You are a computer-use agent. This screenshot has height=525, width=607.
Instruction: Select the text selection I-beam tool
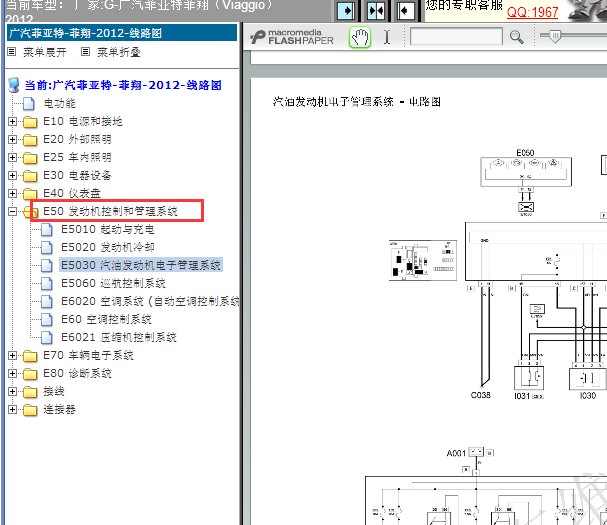tap(387, 38)
